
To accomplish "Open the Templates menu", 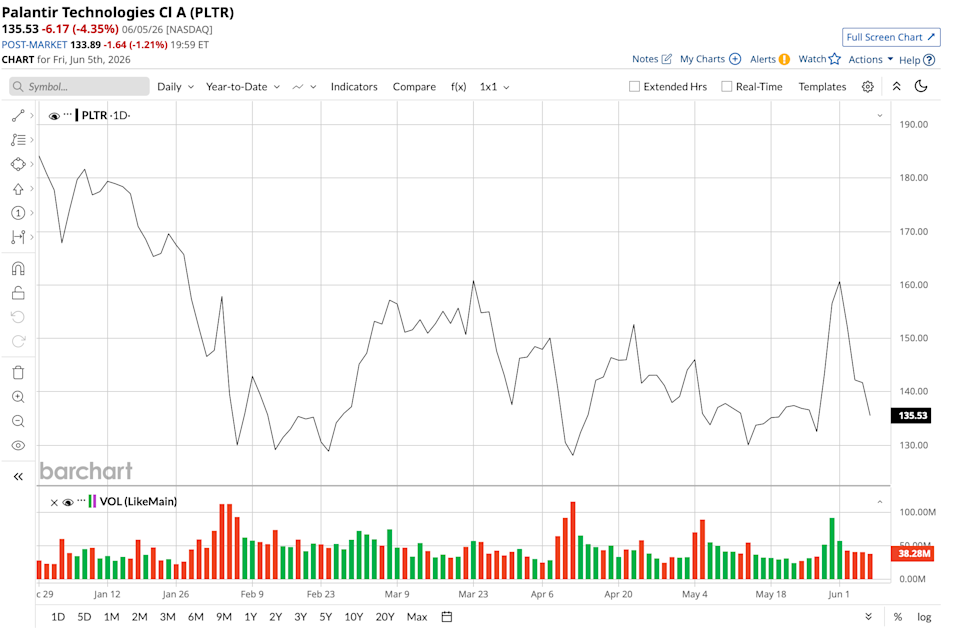I will pyautogui.click(x=822, y=87).
